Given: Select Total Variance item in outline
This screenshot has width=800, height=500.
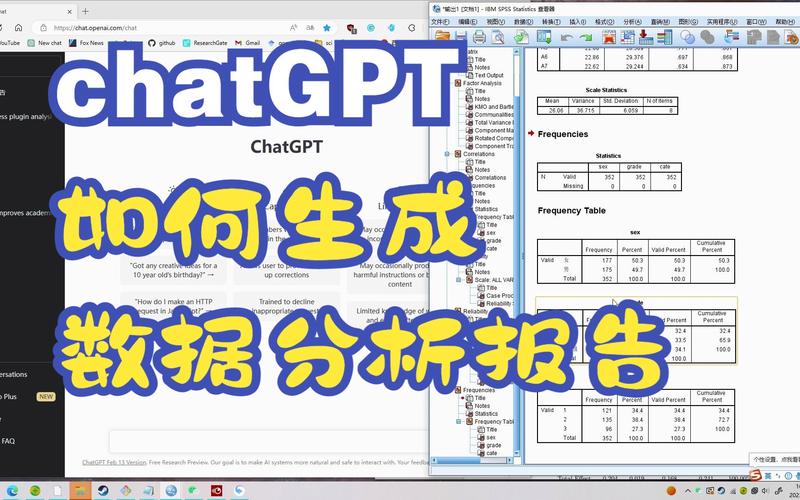Looking at the screenshot, I should [x=492, y=122].
